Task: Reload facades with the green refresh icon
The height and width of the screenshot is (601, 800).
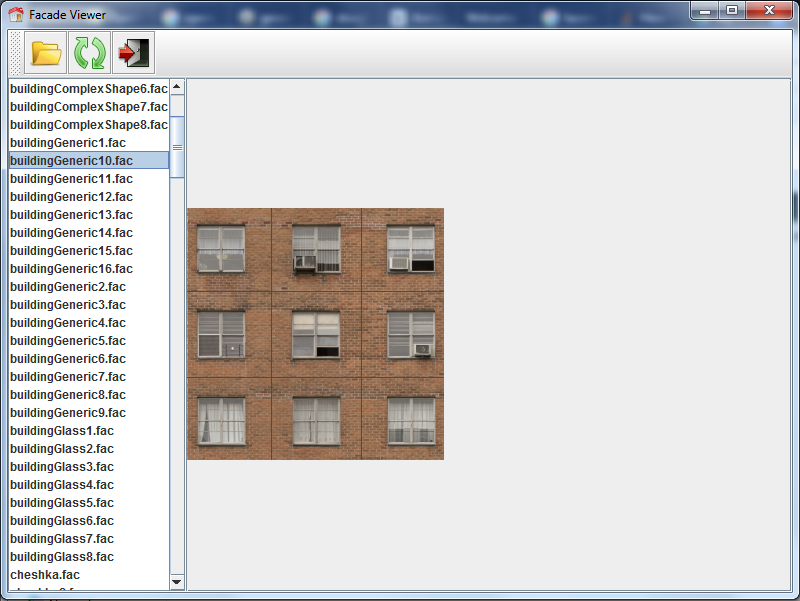Action: 90,53
